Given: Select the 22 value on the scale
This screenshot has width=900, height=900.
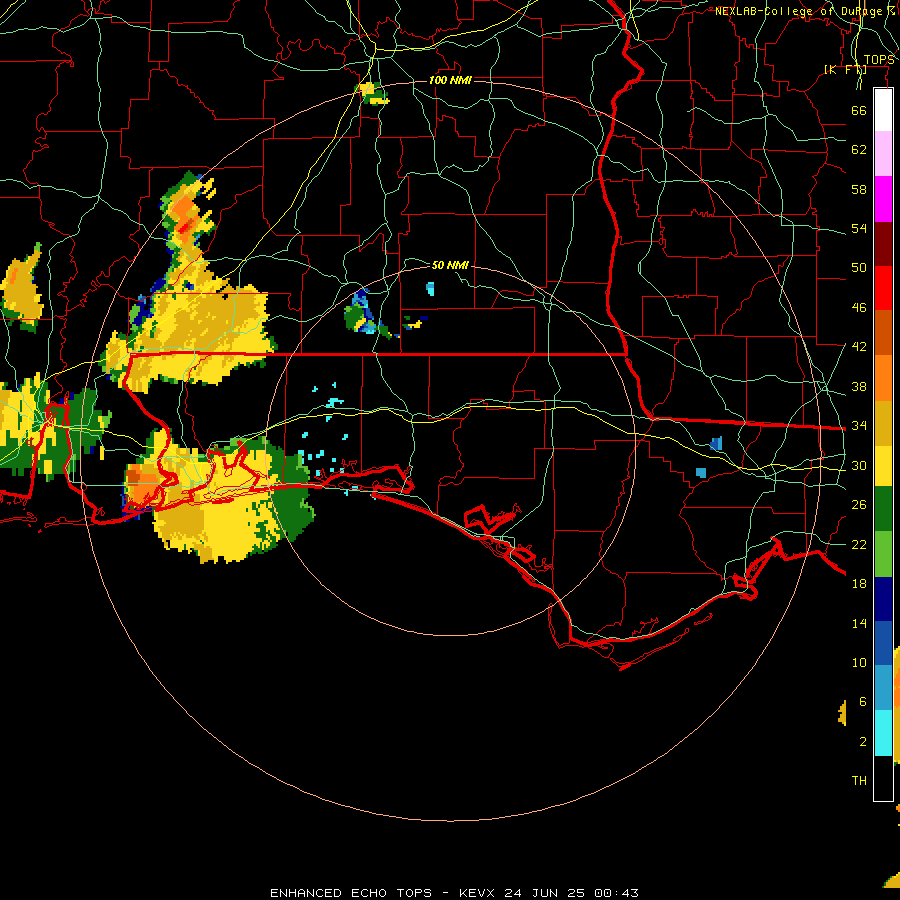Looking at the screenshot, I should tap(859, 544).
